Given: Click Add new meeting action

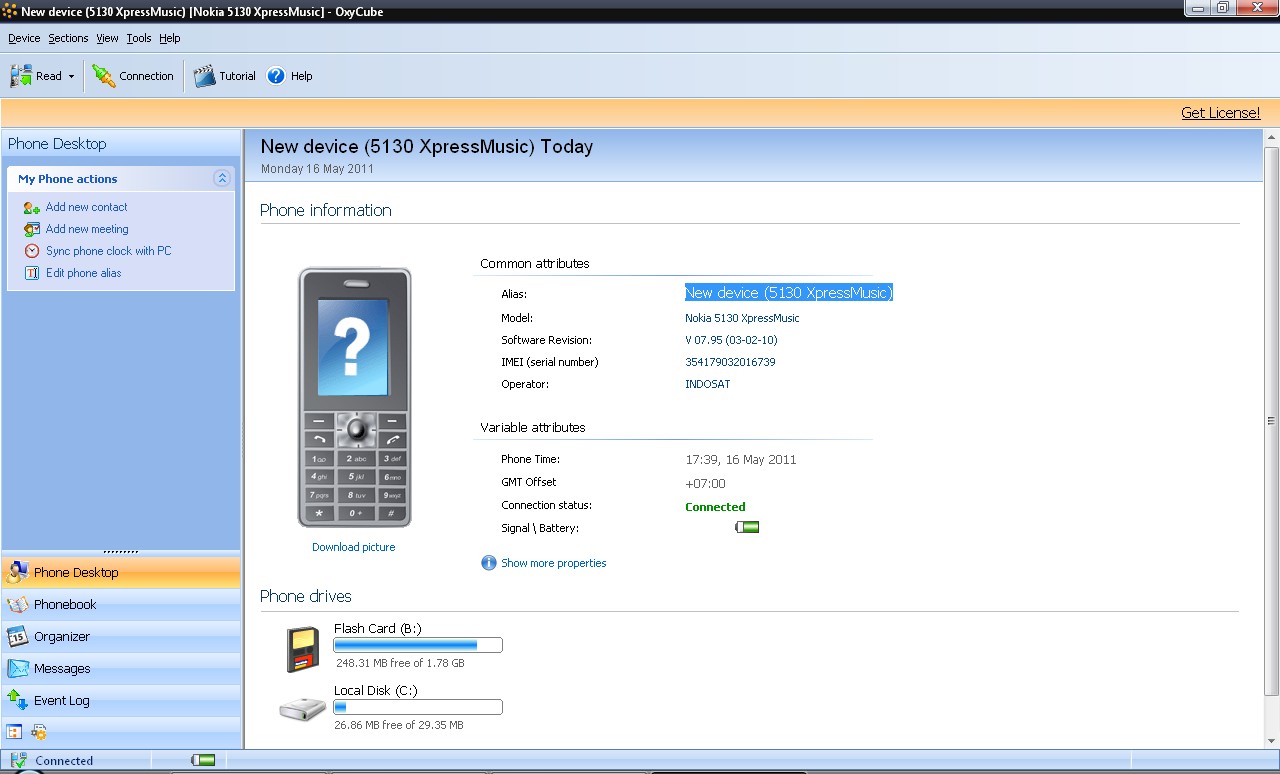Looking at the screenshot, I should [87, 229].
